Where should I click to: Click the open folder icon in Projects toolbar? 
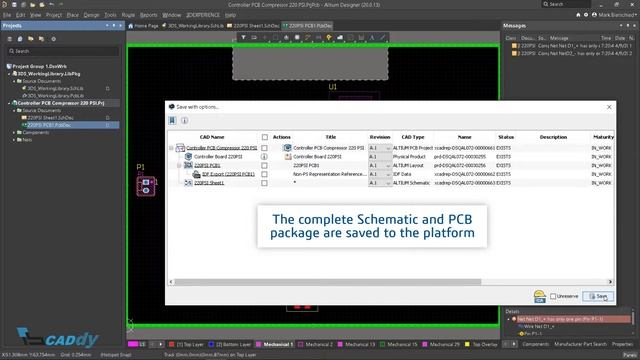(31, 39)
